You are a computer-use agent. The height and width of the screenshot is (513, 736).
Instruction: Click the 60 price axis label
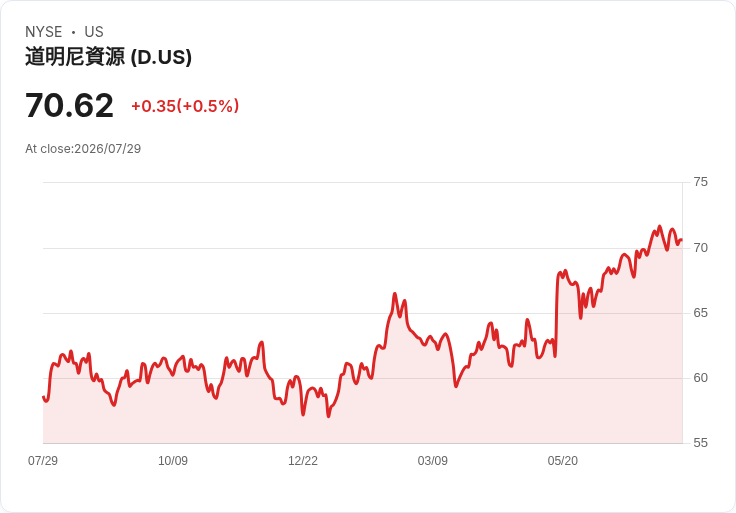[x=700, y=378]
